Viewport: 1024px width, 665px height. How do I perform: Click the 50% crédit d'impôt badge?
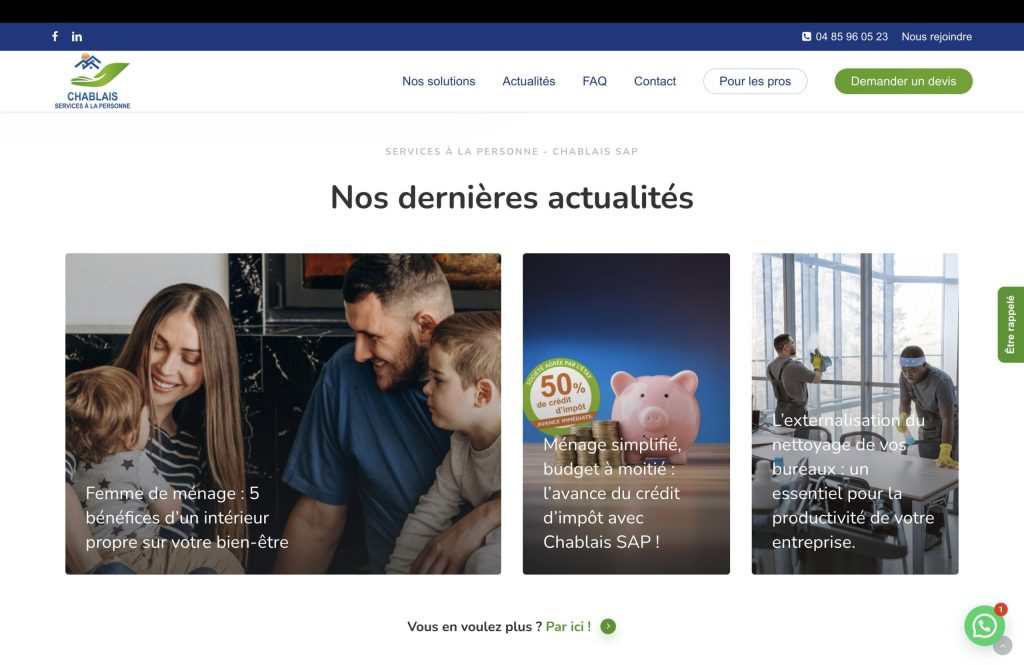(561, 395)
